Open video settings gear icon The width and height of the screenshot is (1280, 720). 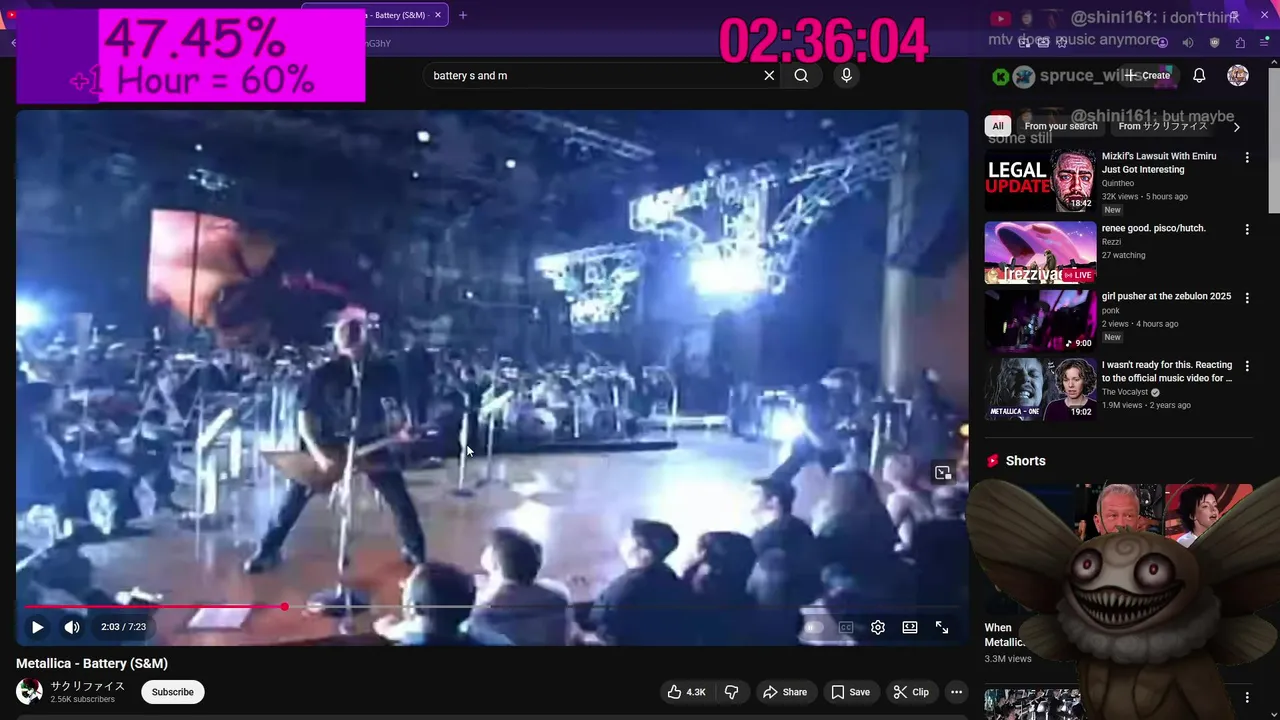pyautogui.click(x=878, y=627)
